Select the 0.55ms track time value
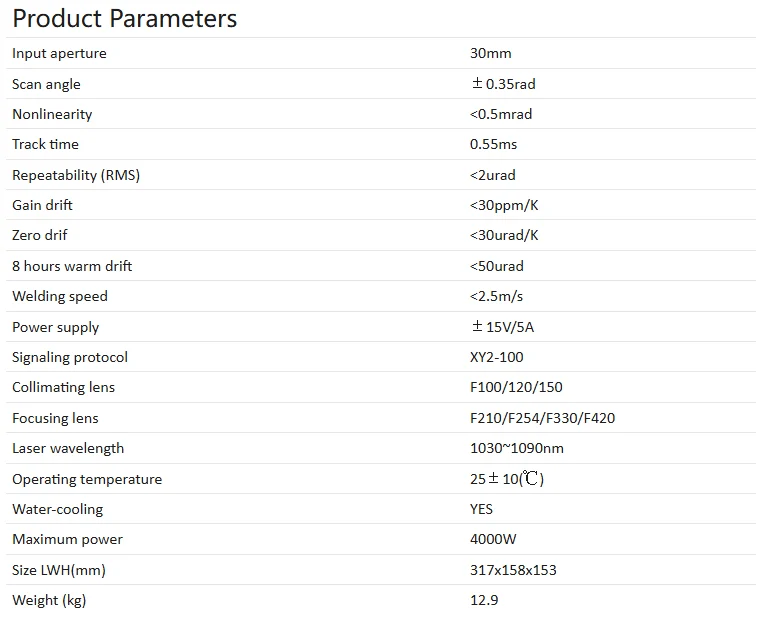 493,144
